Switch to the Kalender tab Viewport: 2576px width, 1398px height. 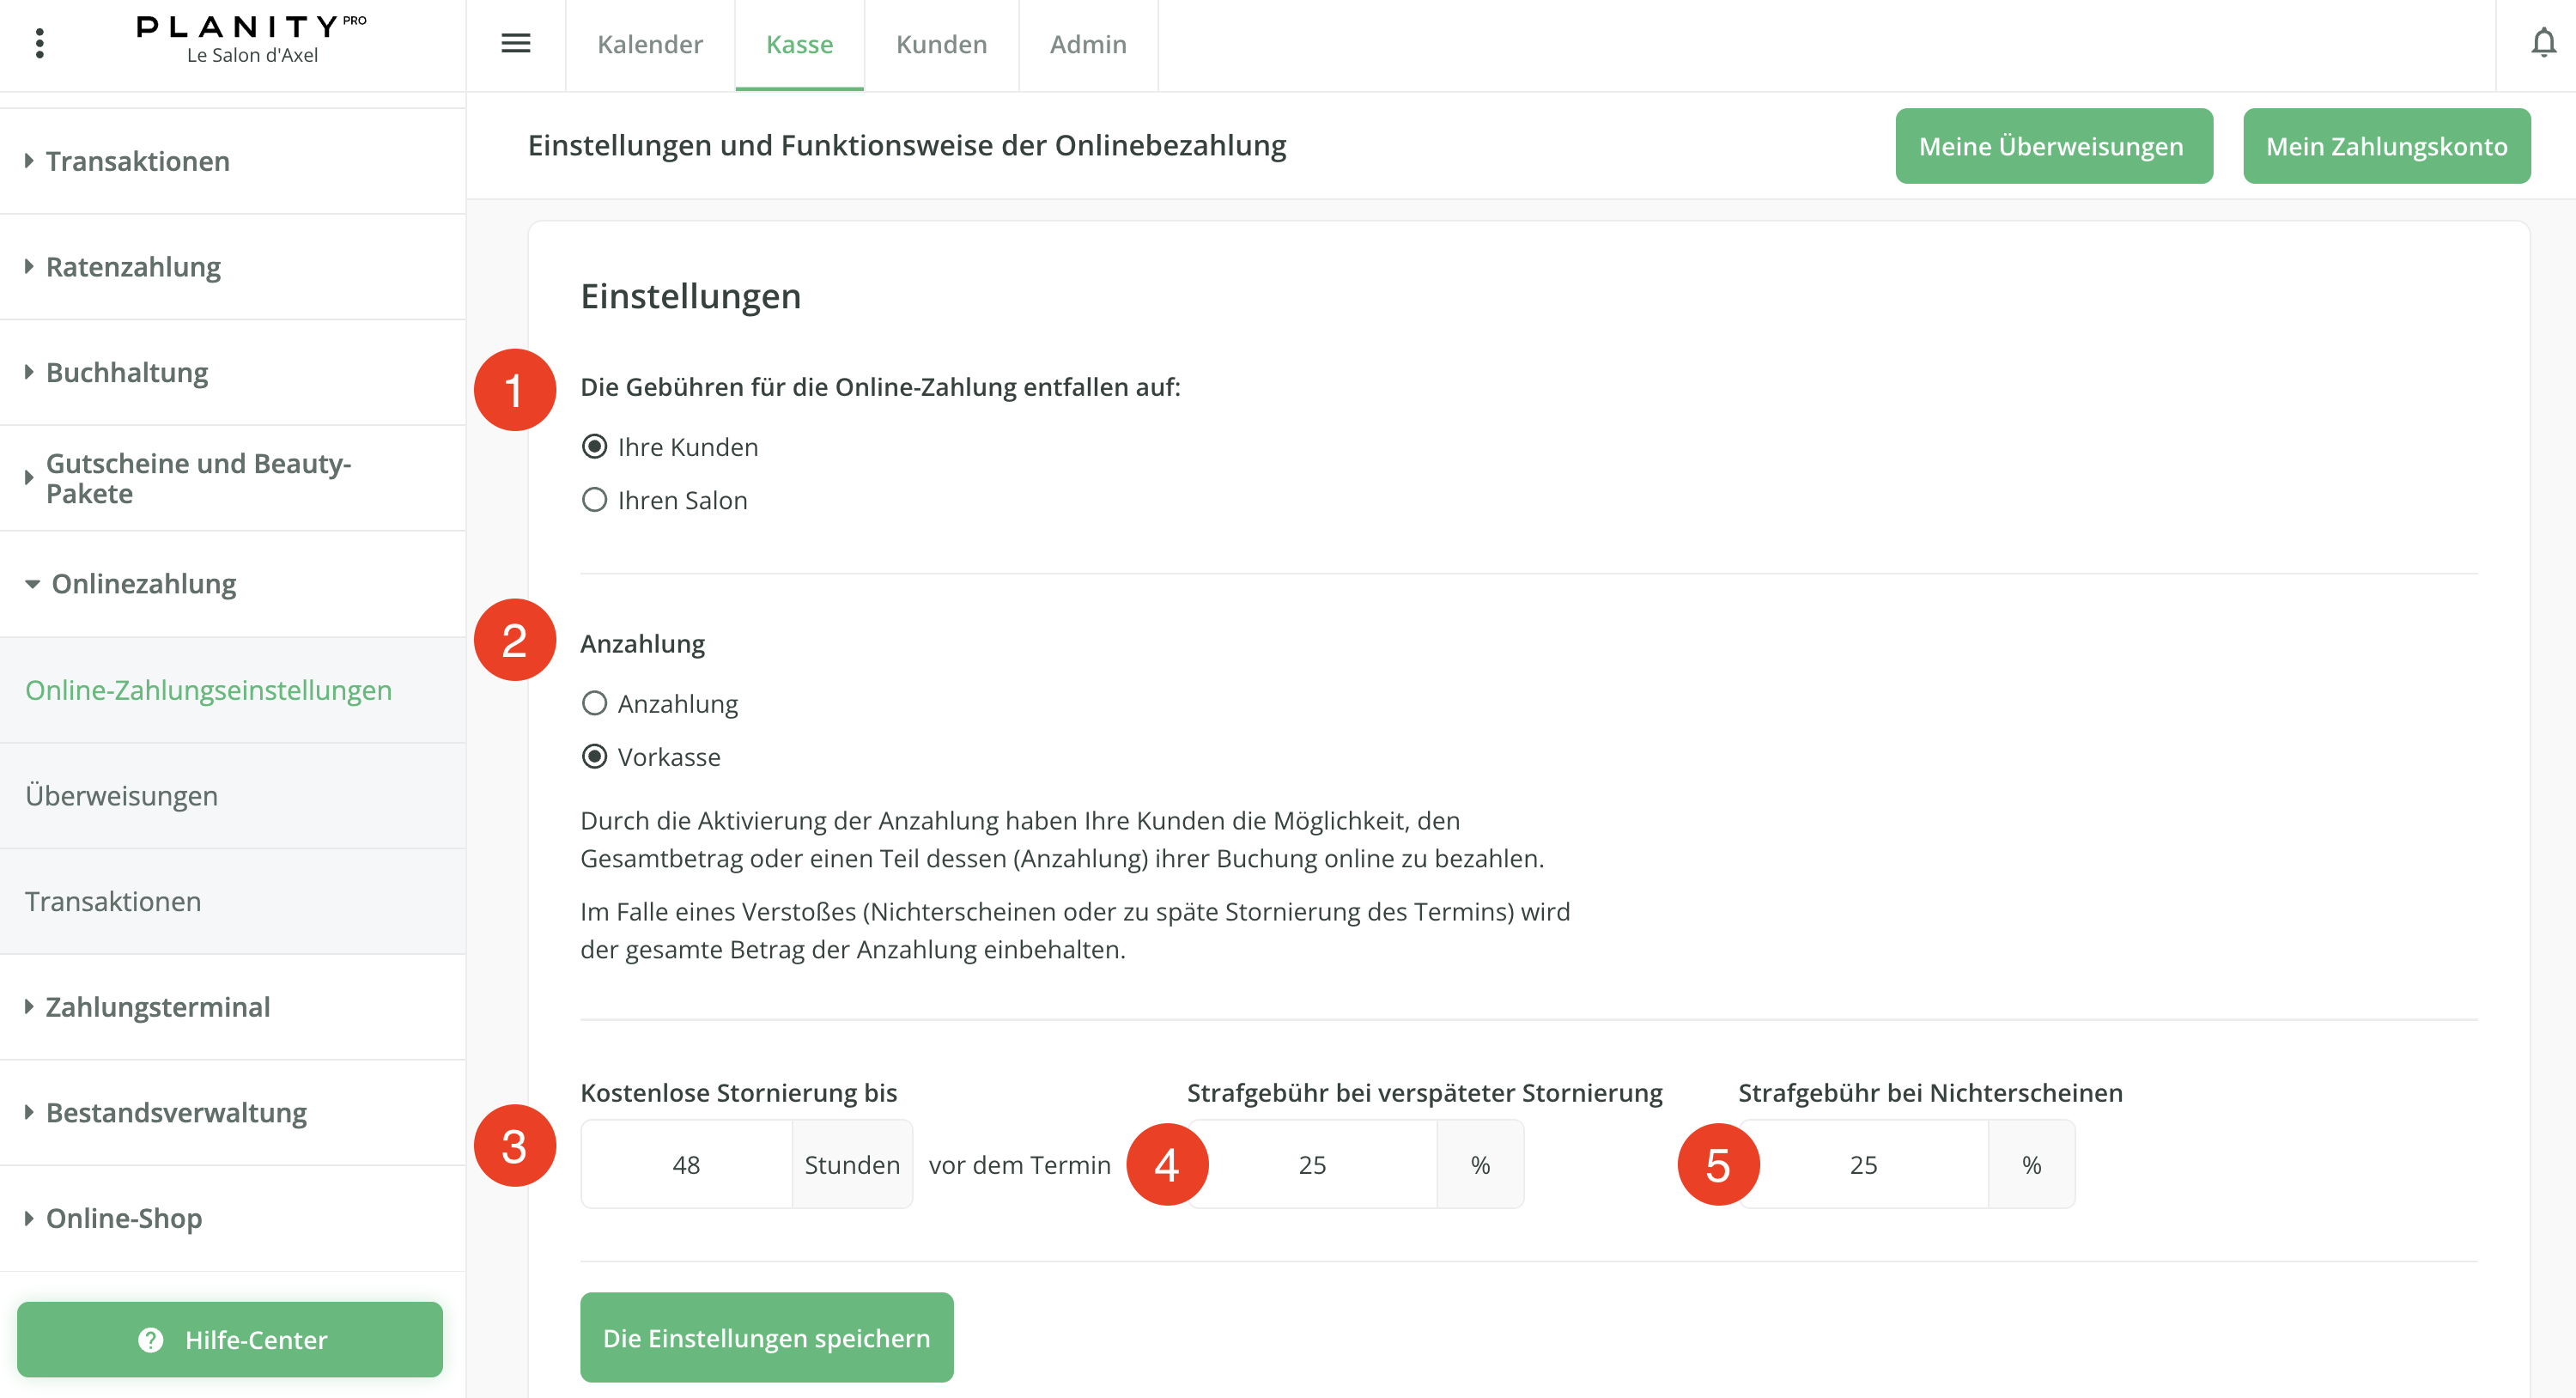click(x=650, y=45)
